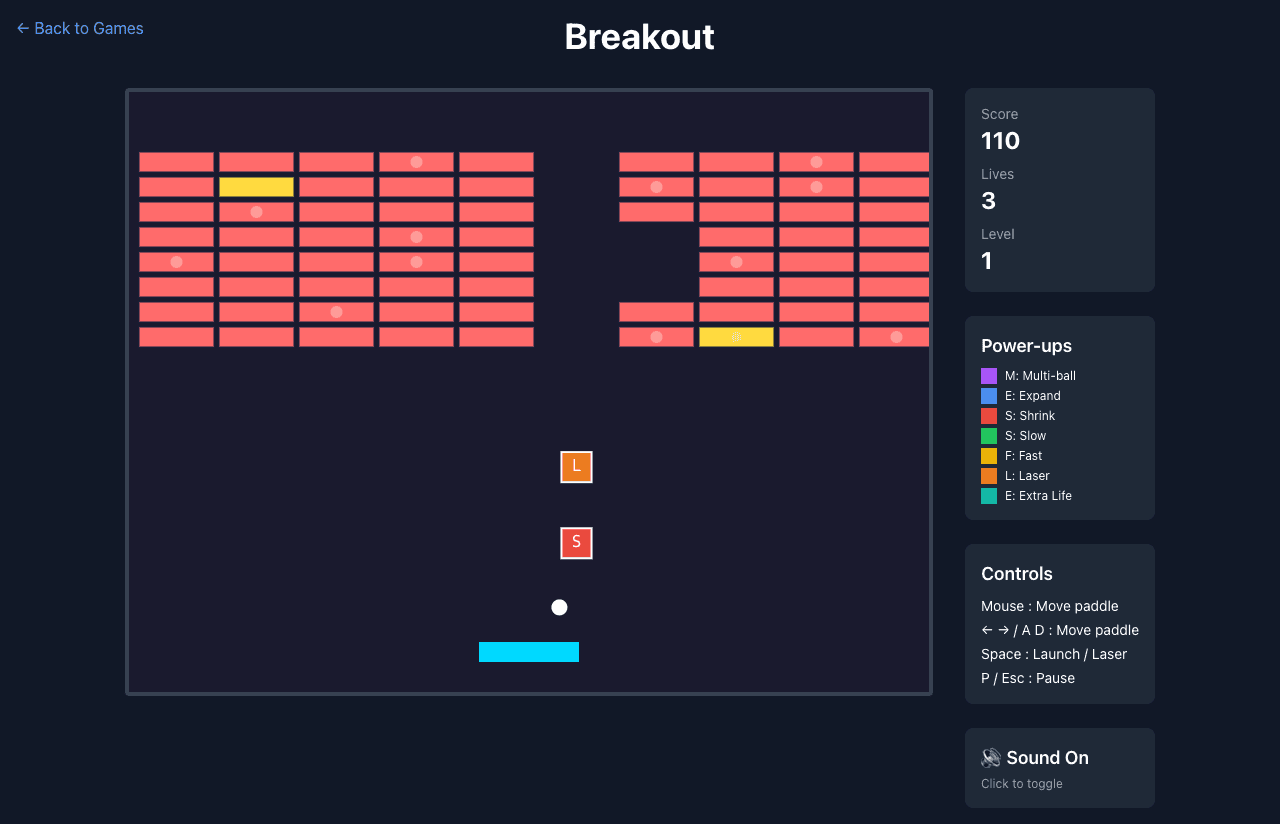Click the orange Laser power-up swatch
Viewport: 1280px width, 824px height.
click(987, 475)
